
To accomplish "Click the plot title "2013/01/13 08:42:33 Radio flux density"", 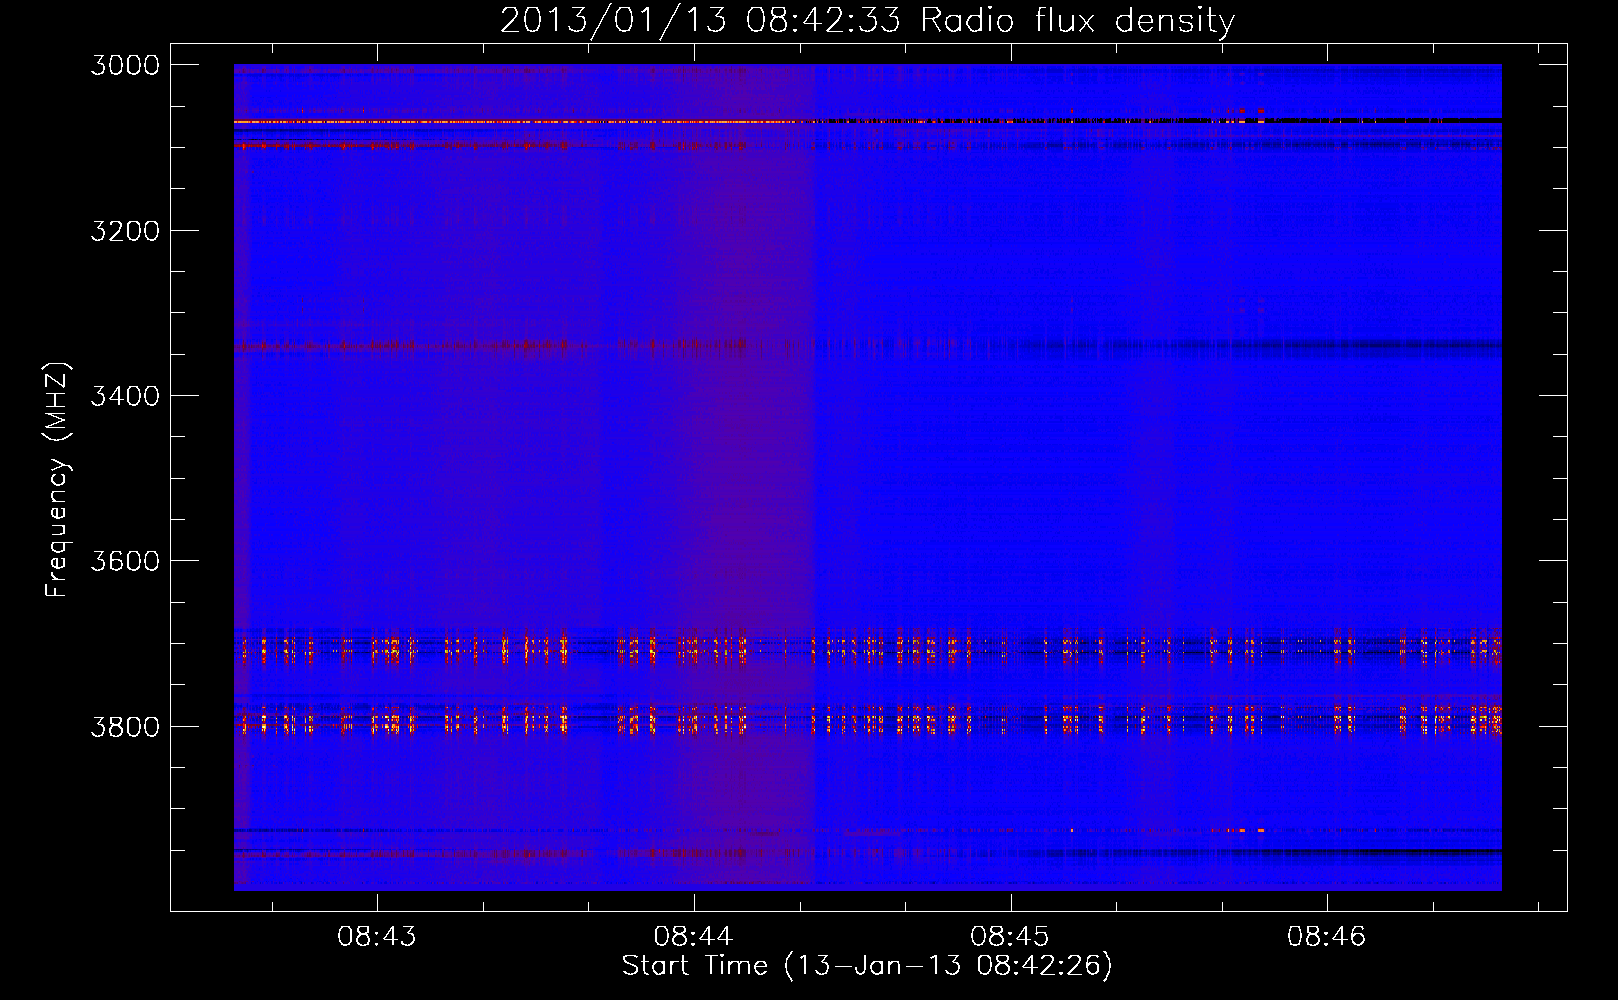I will point(867,21).
